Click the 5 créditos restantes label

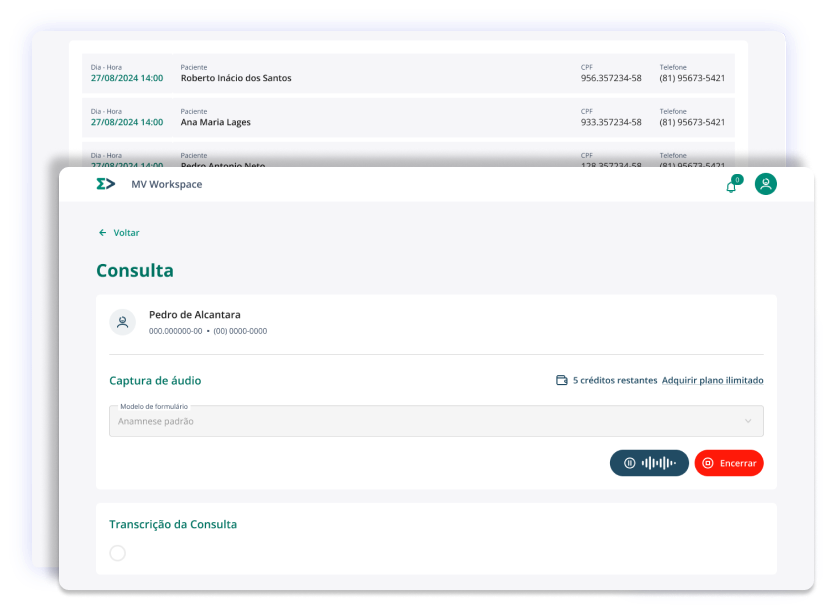[x=615, y=381]
